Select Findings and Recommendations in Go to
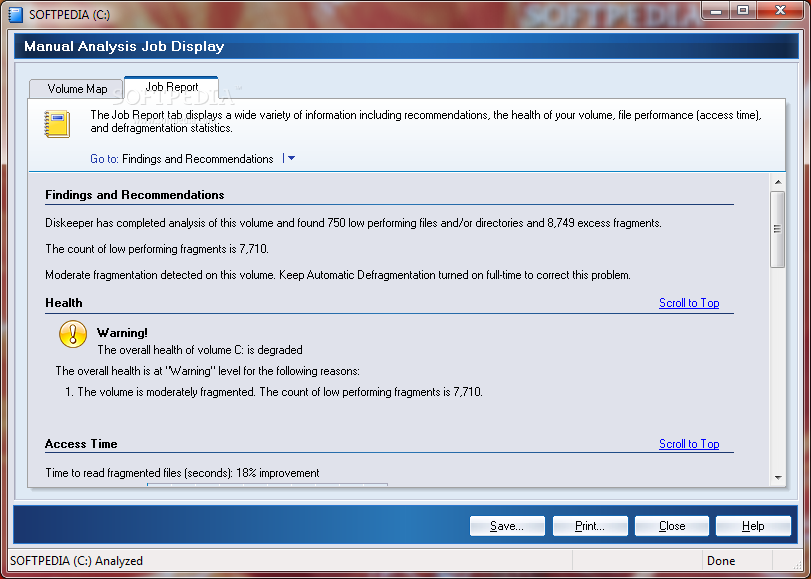 (198, 159)
